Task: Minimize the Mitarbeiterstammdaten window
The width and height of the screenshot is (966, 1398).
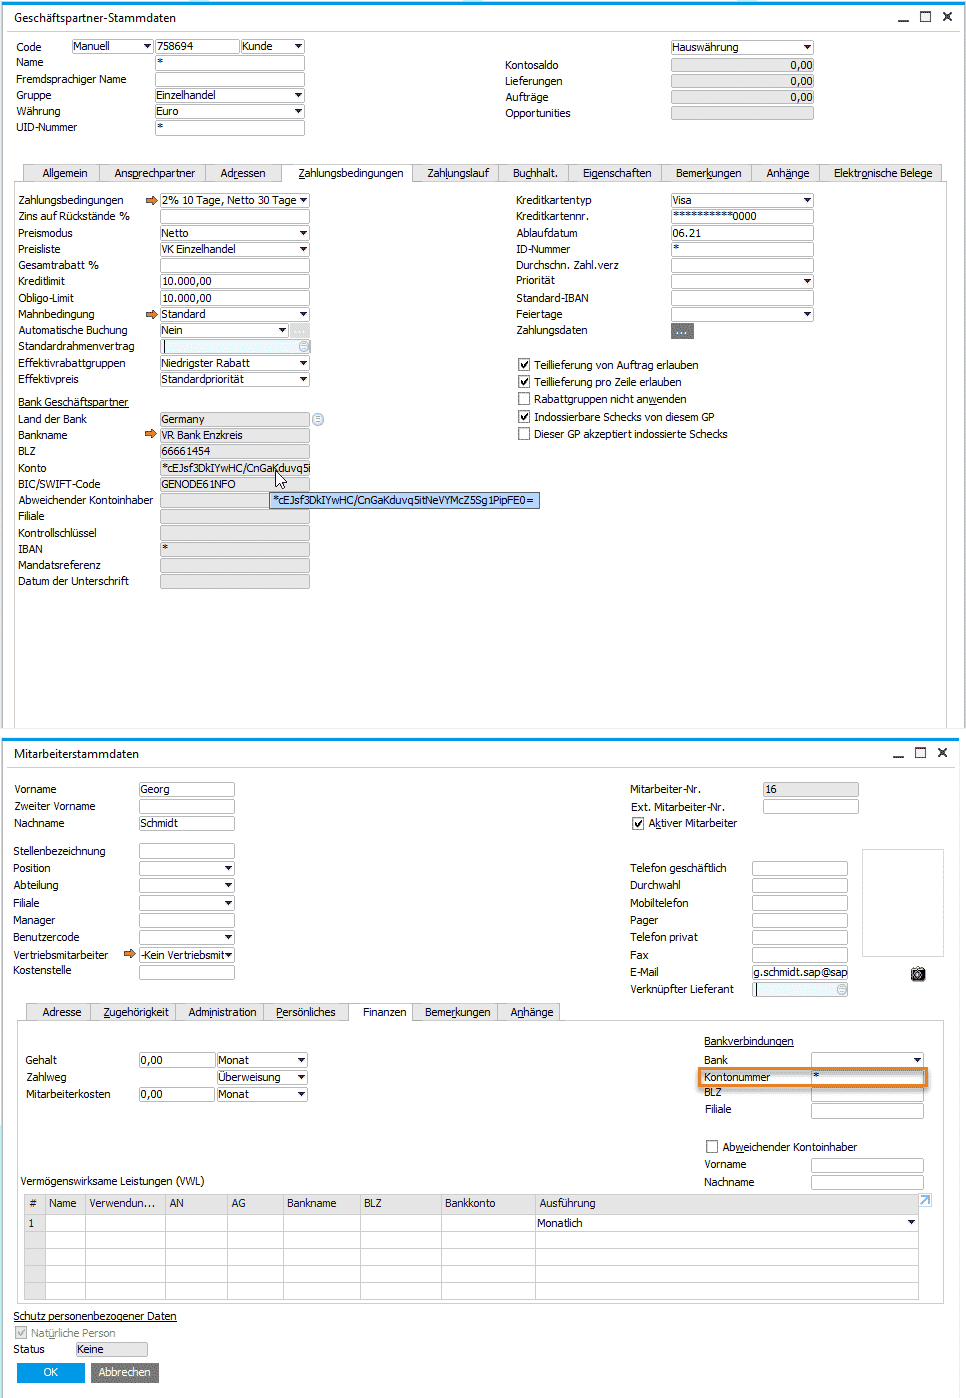Action: pos(898,755)
